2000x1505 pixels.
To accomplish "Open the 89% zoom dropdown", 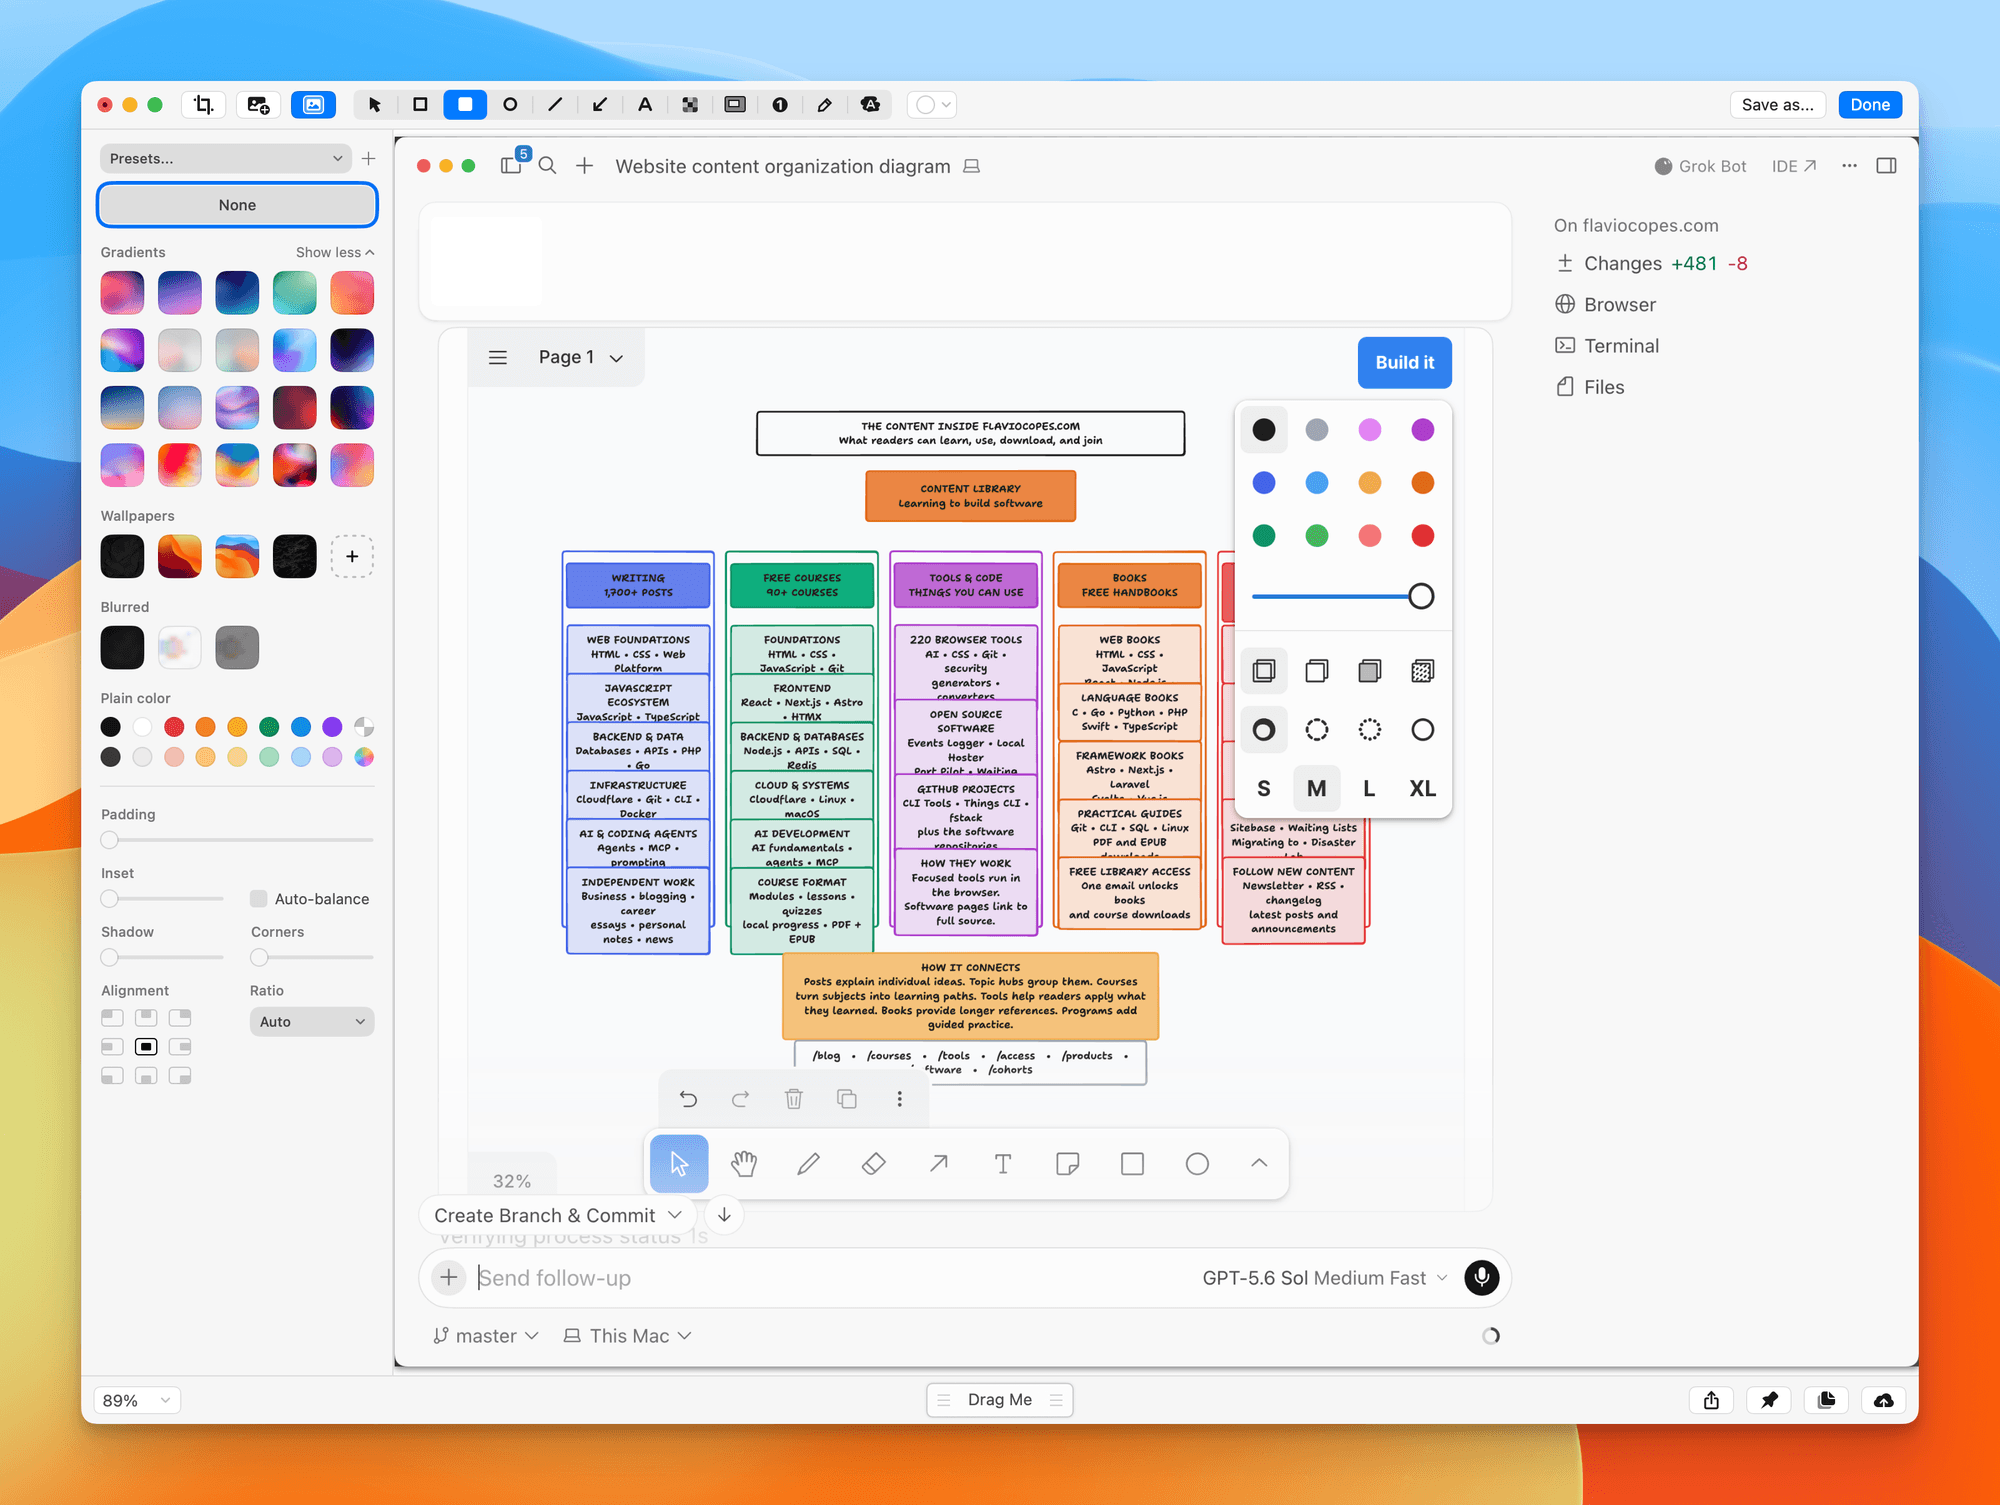I will pyautogui.click(x=137, y=1400).
